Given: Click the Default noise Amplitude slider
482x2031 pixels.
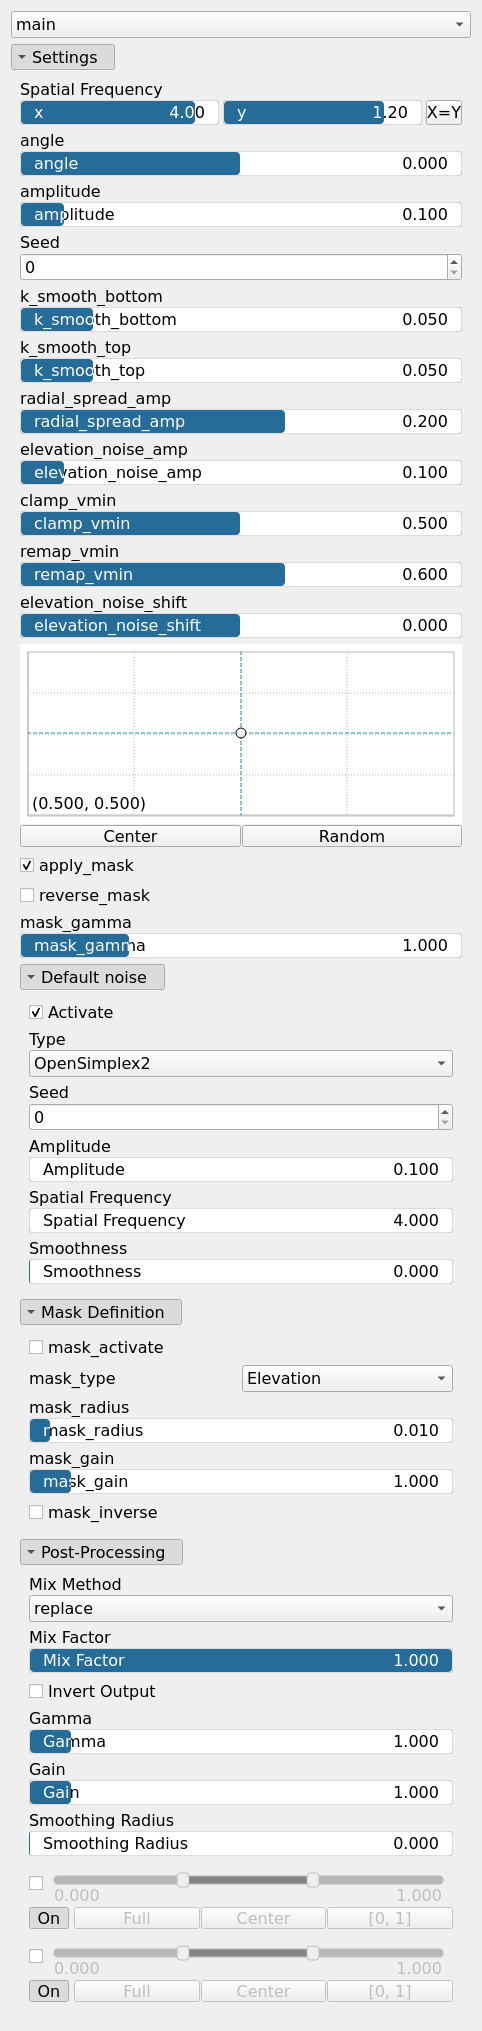Looking at the screenshot, I should pos(241,1169).
